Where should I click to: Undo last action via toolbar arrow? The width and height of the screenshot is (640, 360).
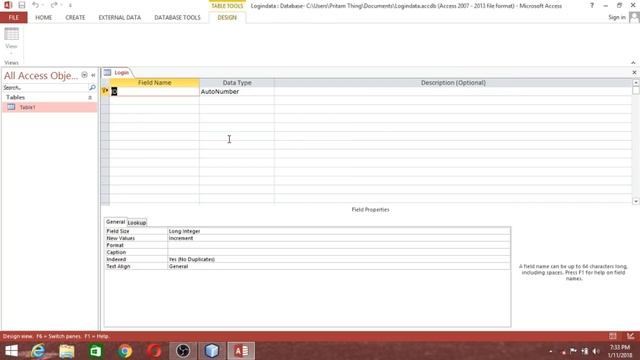pos(36,5)
